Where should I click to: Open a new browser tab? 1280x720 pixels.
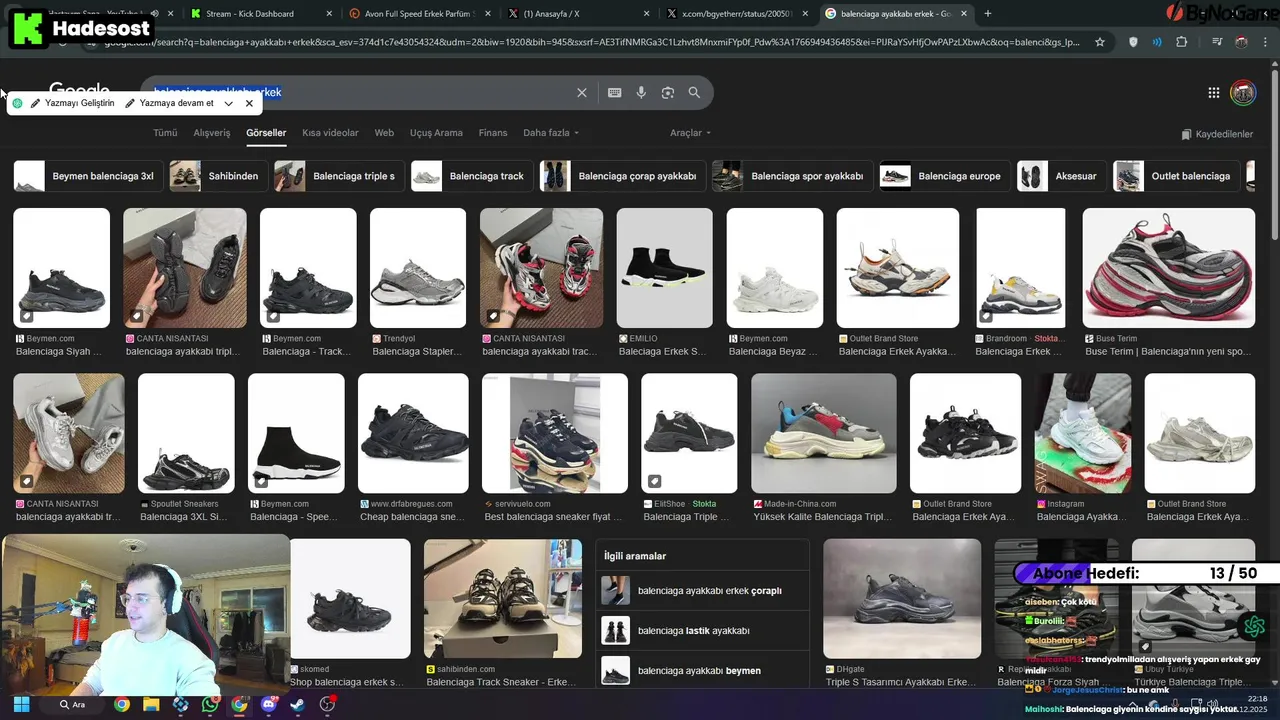click(x=988, y=13)
